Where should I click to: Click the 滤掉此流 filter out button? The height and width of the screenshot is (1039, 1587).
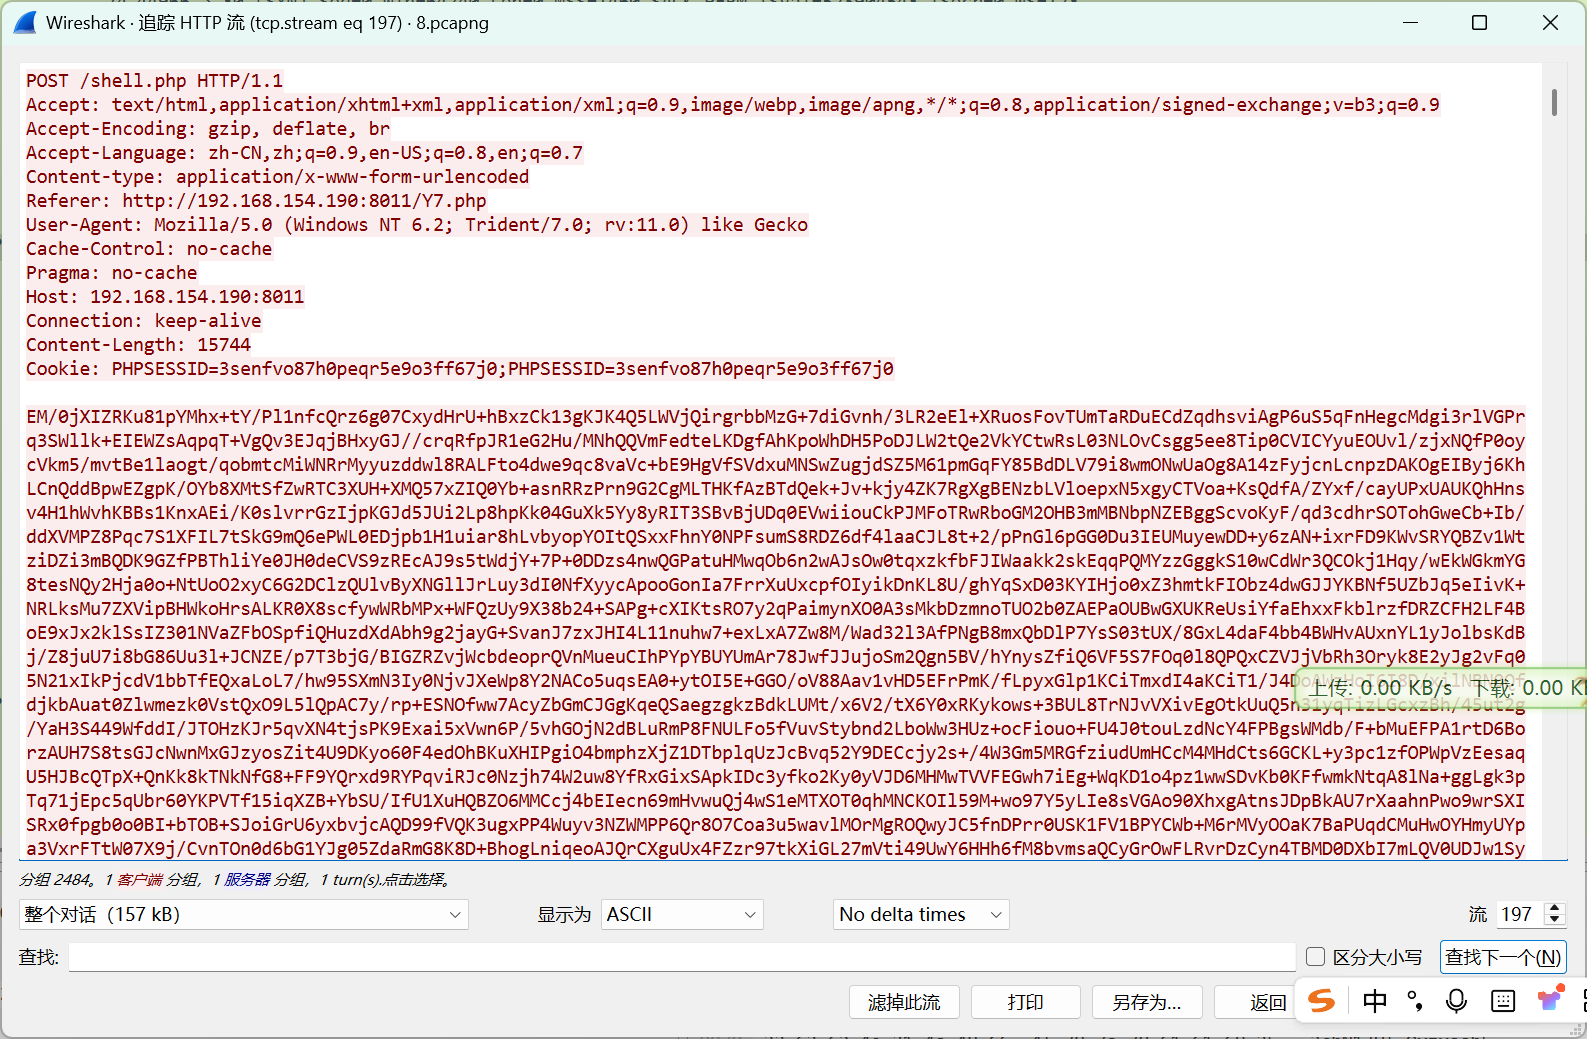pyautogui.click(x=904, y=1002)
